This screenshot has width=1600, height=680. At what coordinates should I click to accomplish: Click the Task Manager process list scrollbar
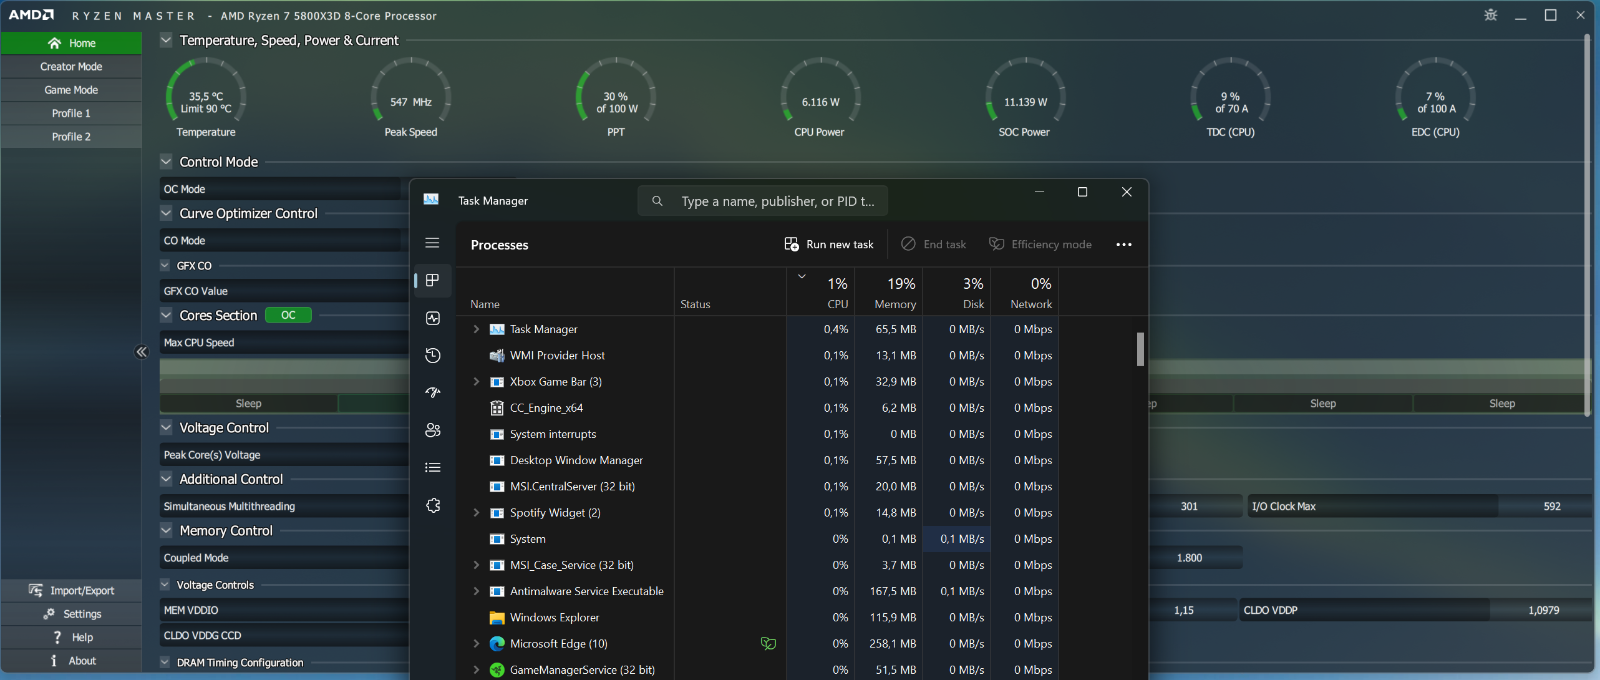[x=1140, y=349]
